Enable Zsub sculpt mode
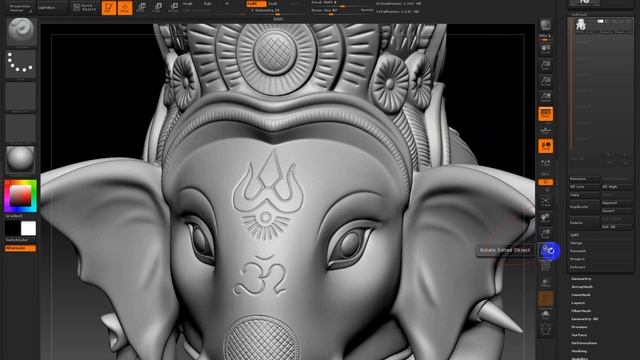 click(x=273, y=4)
